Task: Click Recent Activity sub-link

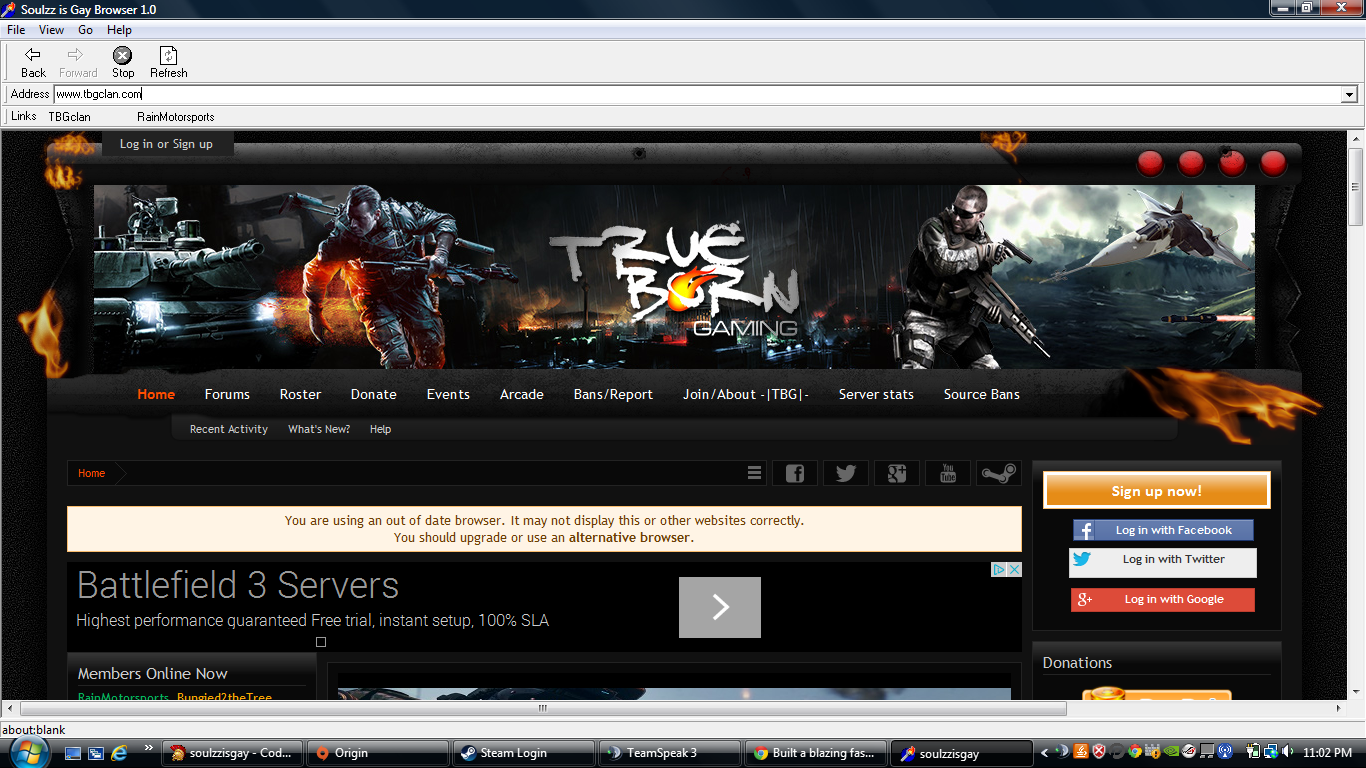Action: [x=229, y=429]
